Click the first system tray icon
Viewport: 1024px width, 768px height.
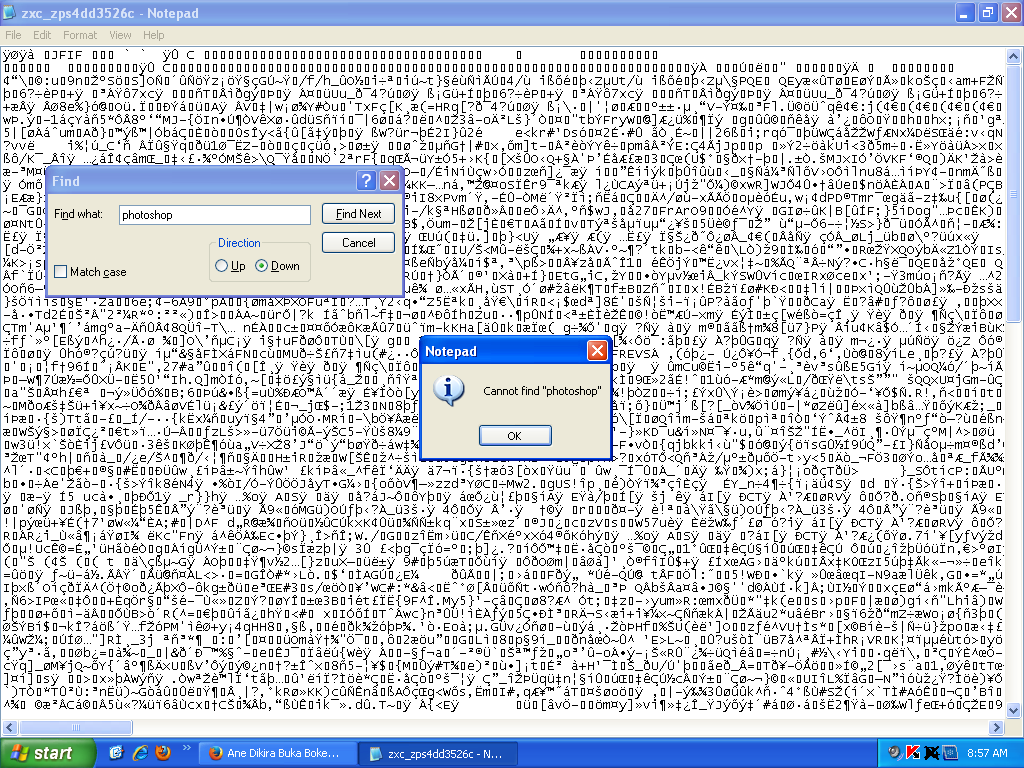[x=893, y=752]
